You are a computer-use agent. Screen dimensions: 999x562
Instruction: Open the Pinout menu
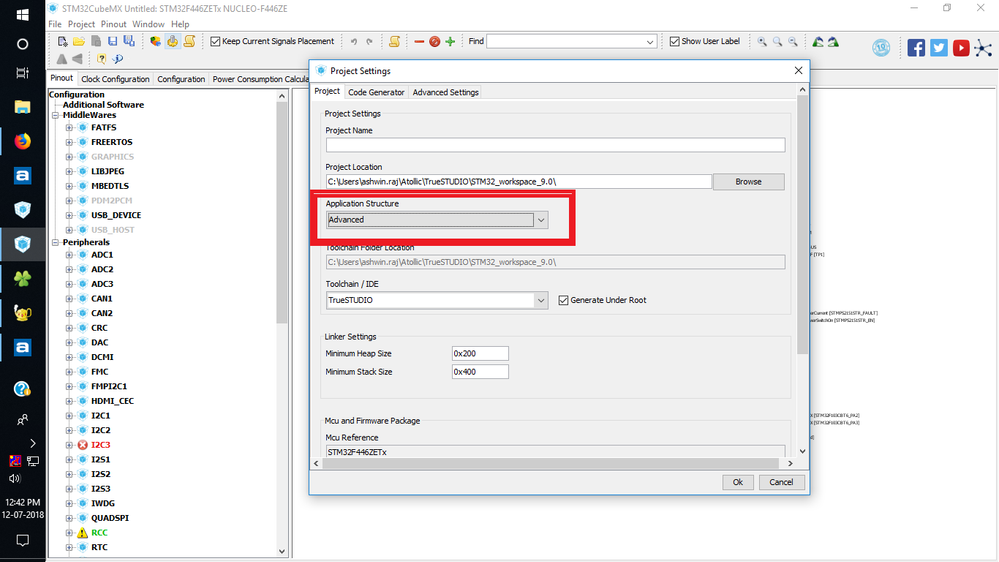(113, 24)
